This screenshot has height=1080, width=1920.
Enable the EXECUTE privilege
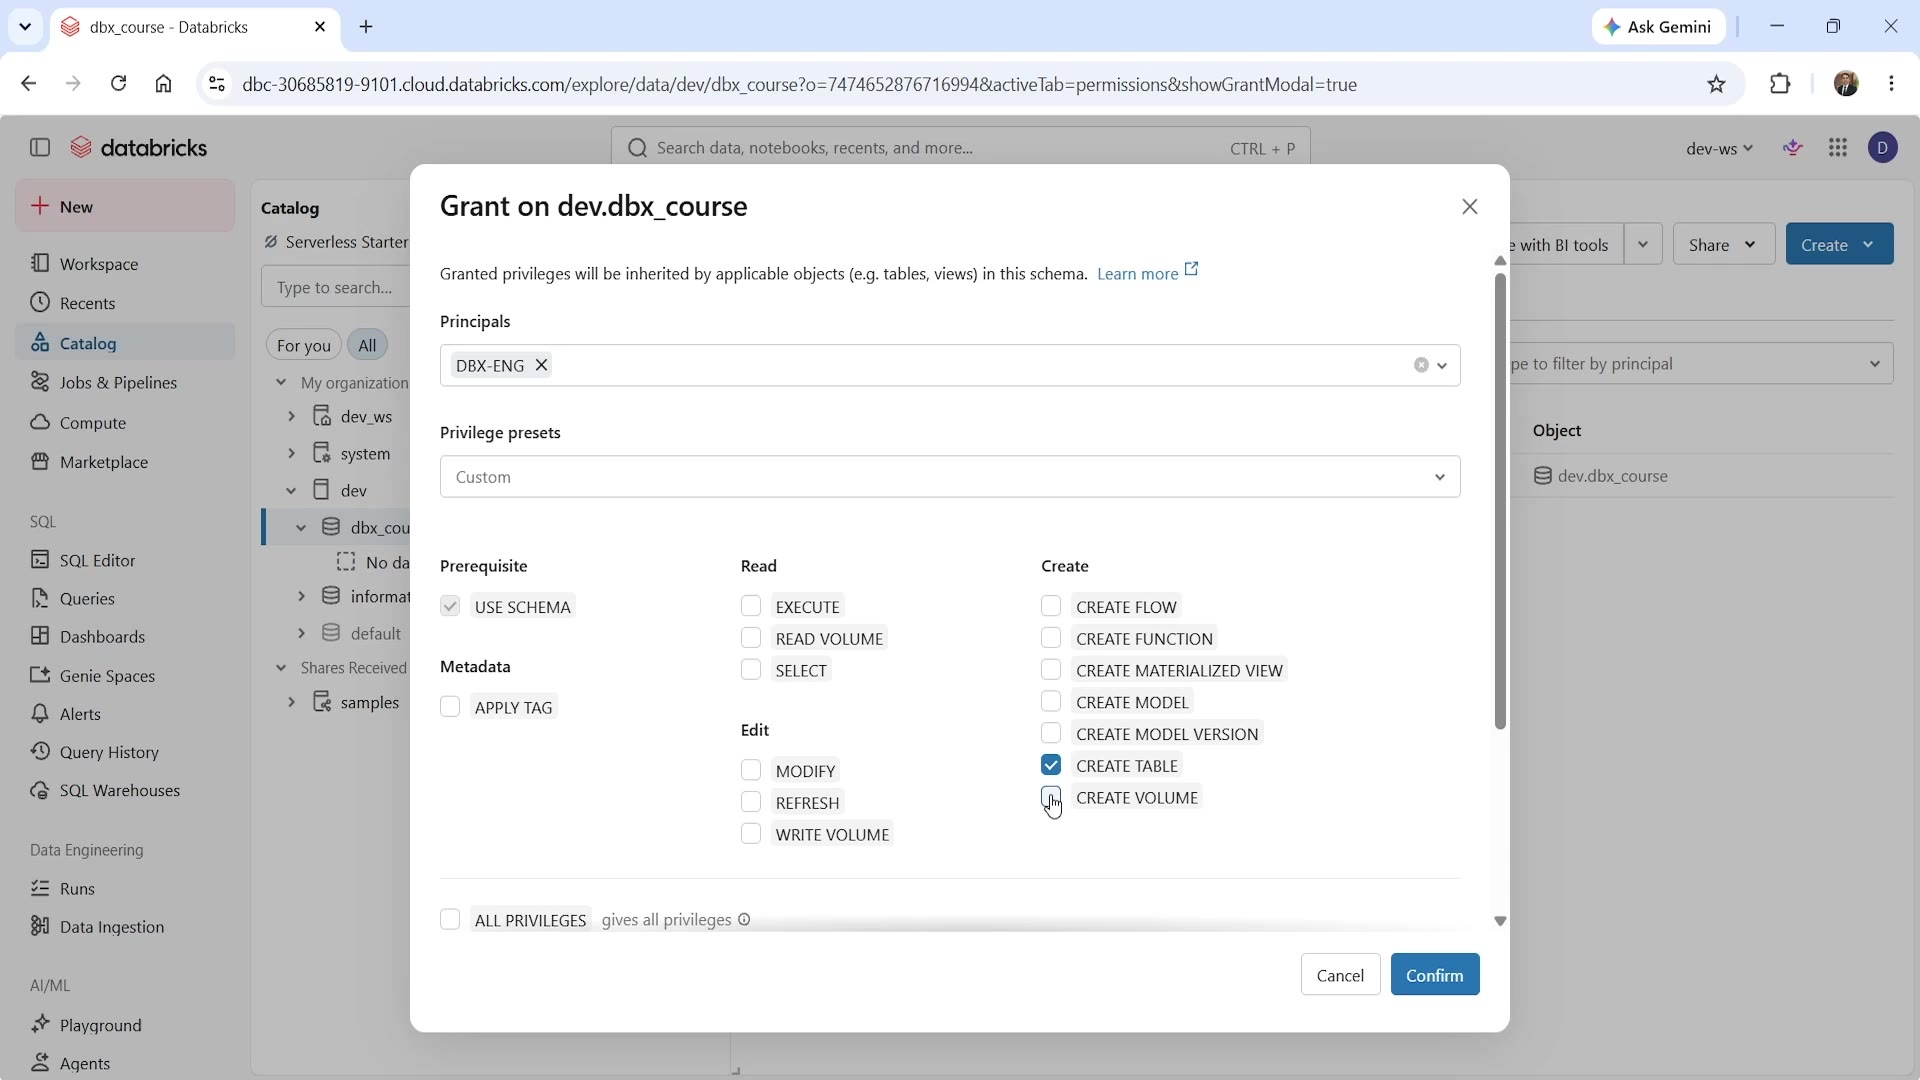(x=751, y=606)
